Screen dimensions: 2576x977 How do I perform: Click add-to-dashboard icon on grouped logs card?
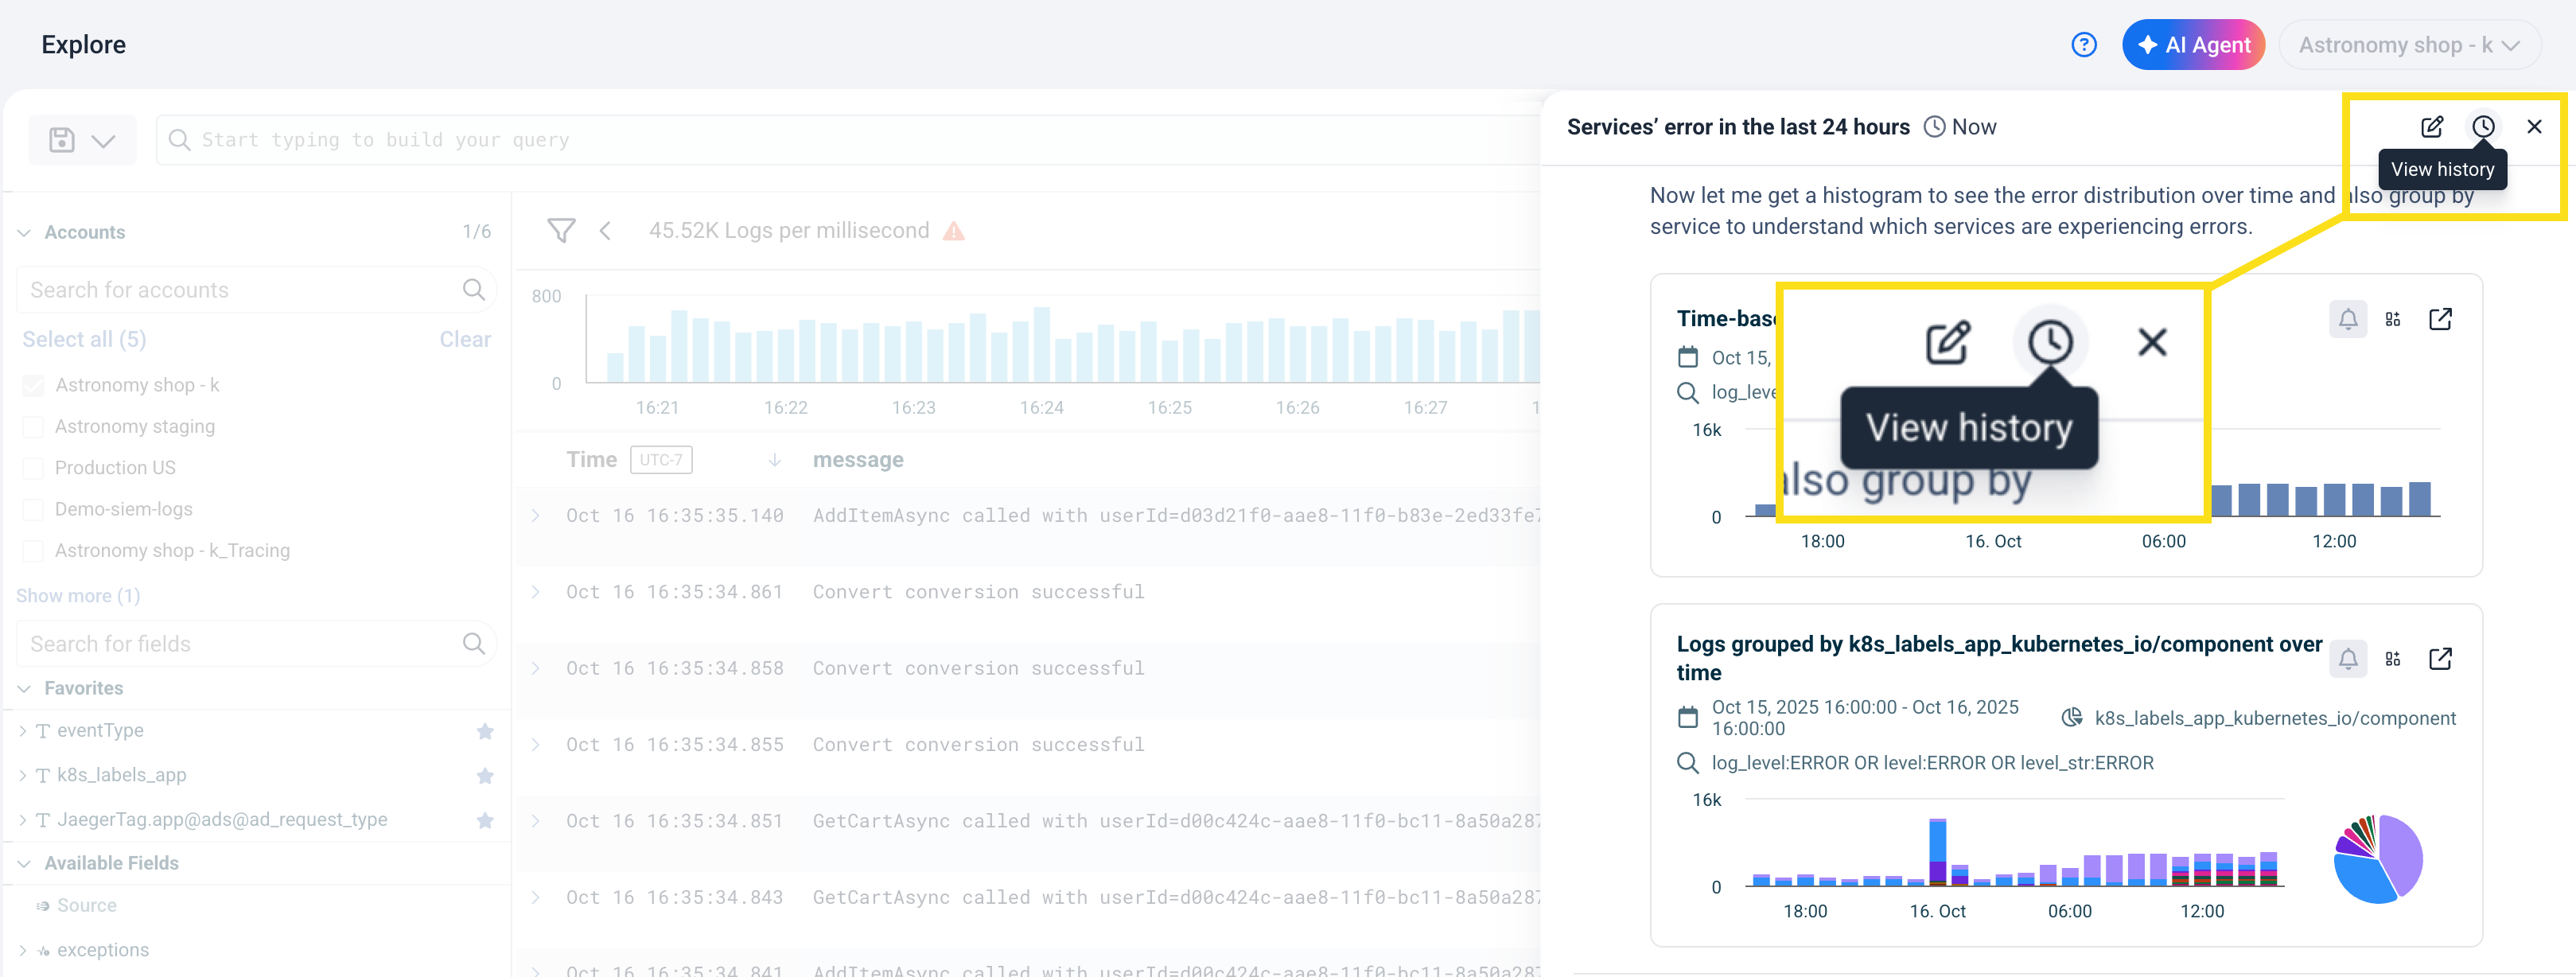tap(2392, 659)
